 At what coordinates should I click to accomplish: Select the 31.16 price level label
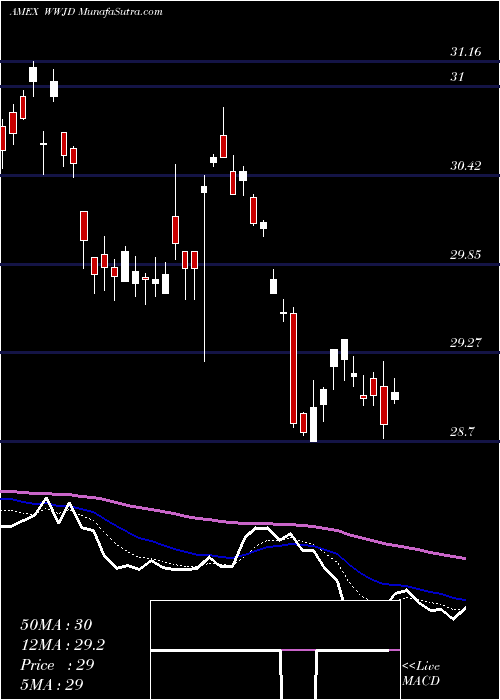(466, 52)
